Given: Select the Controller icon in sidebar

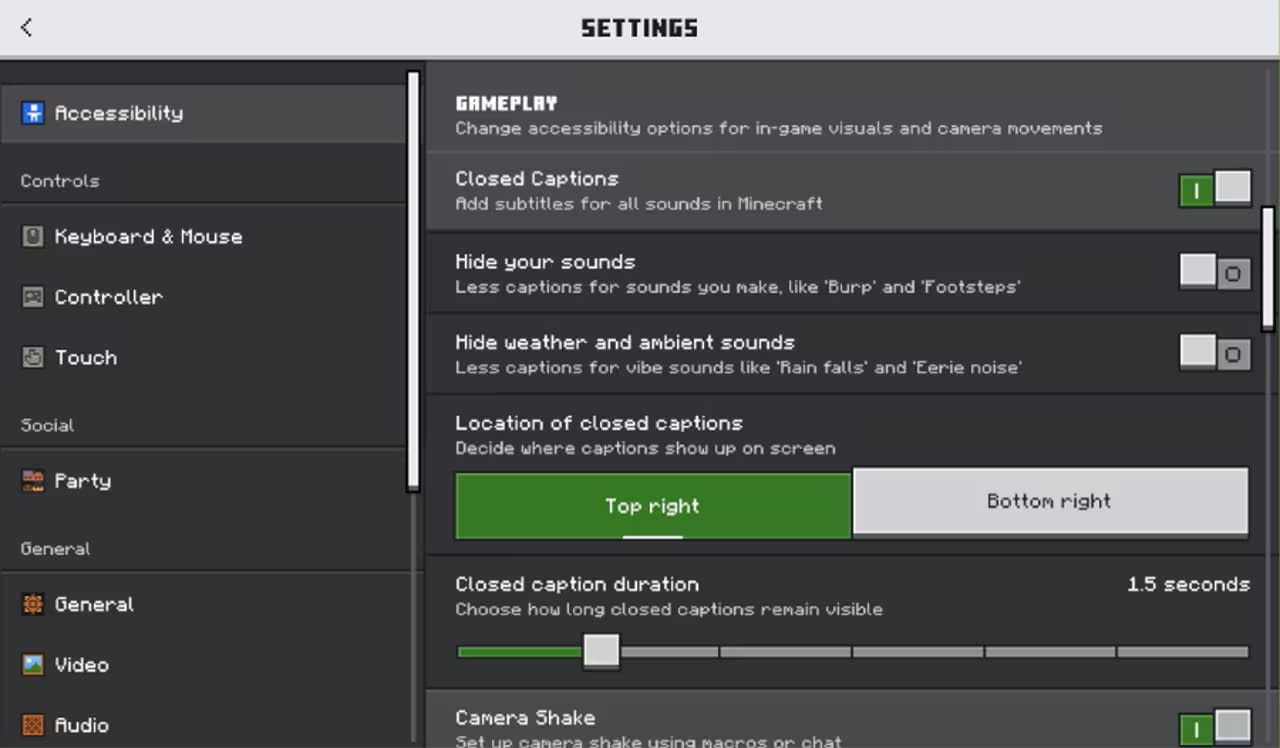Looking at the screenshot, I should 33,297.
